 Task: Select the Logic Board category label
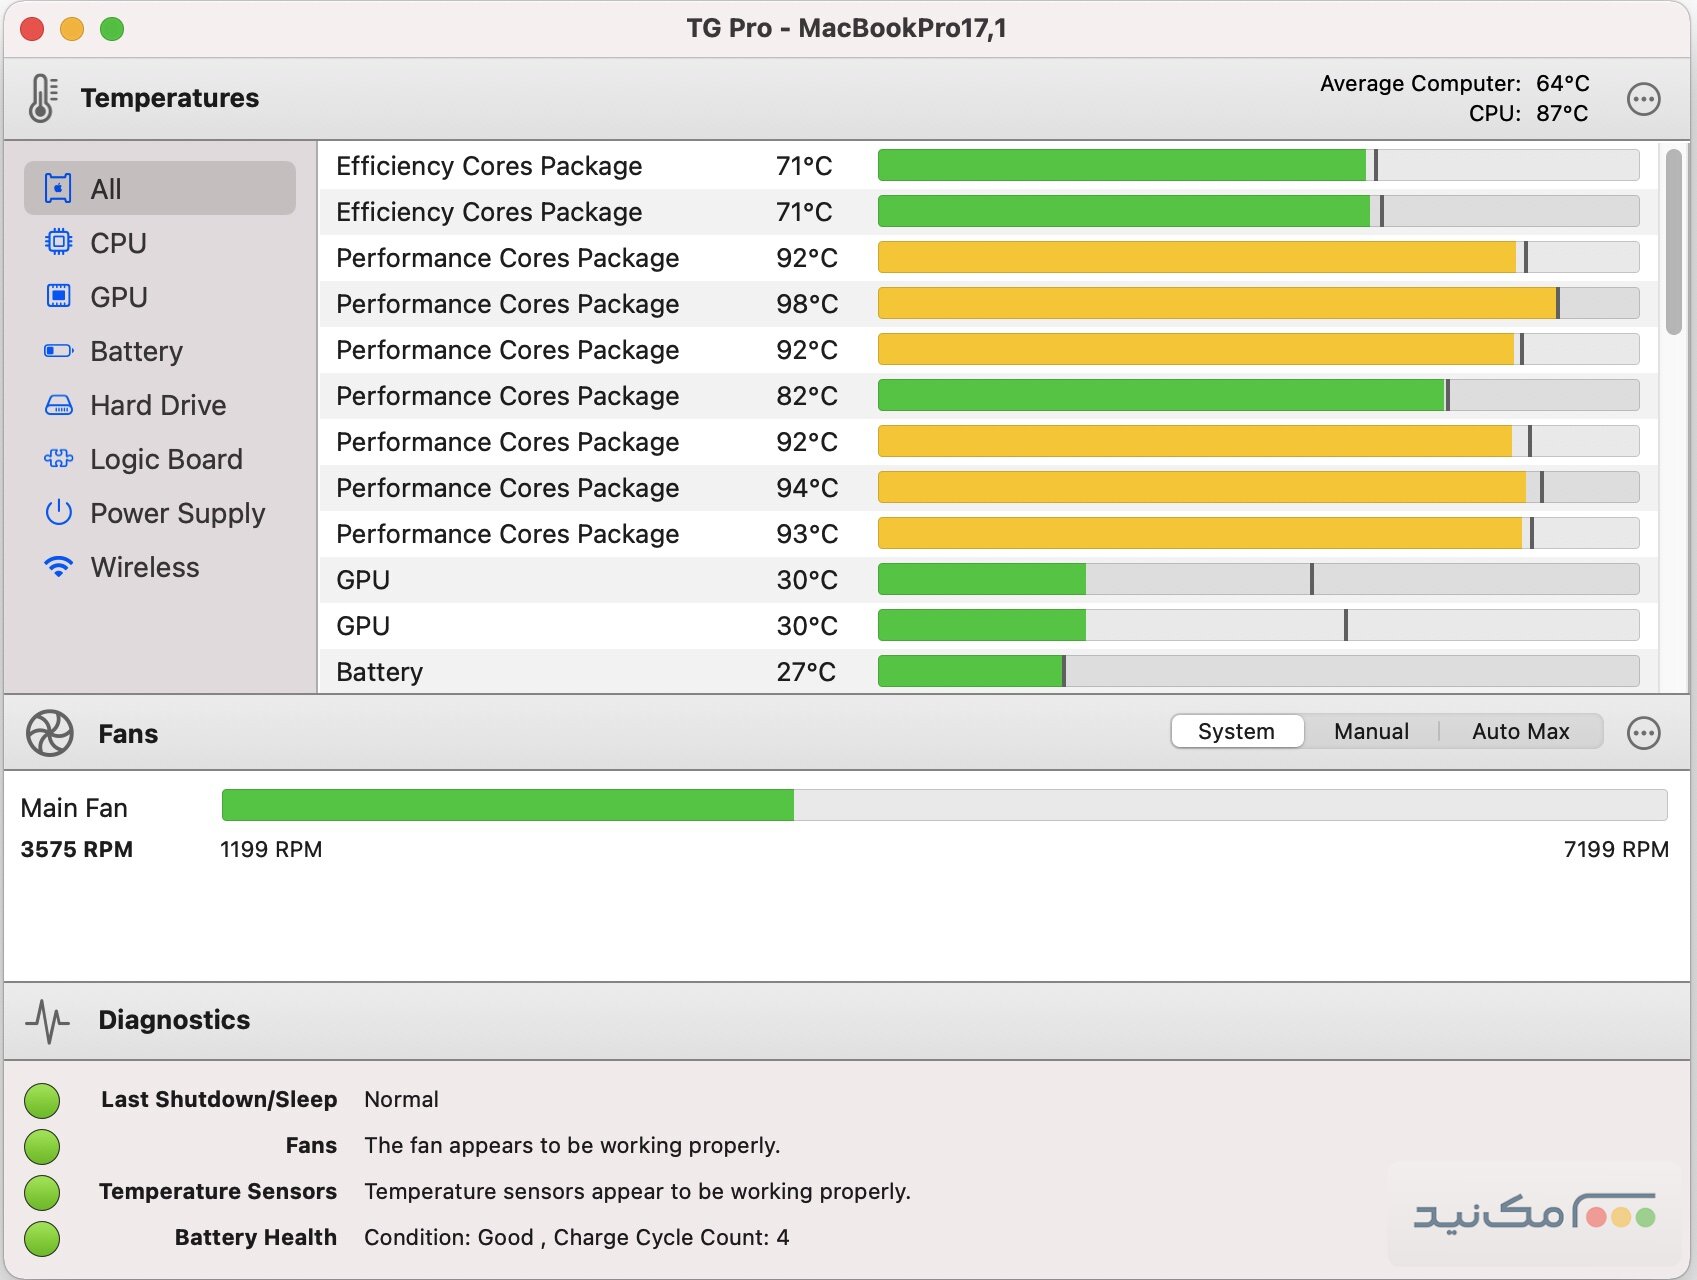coord(166,459)
